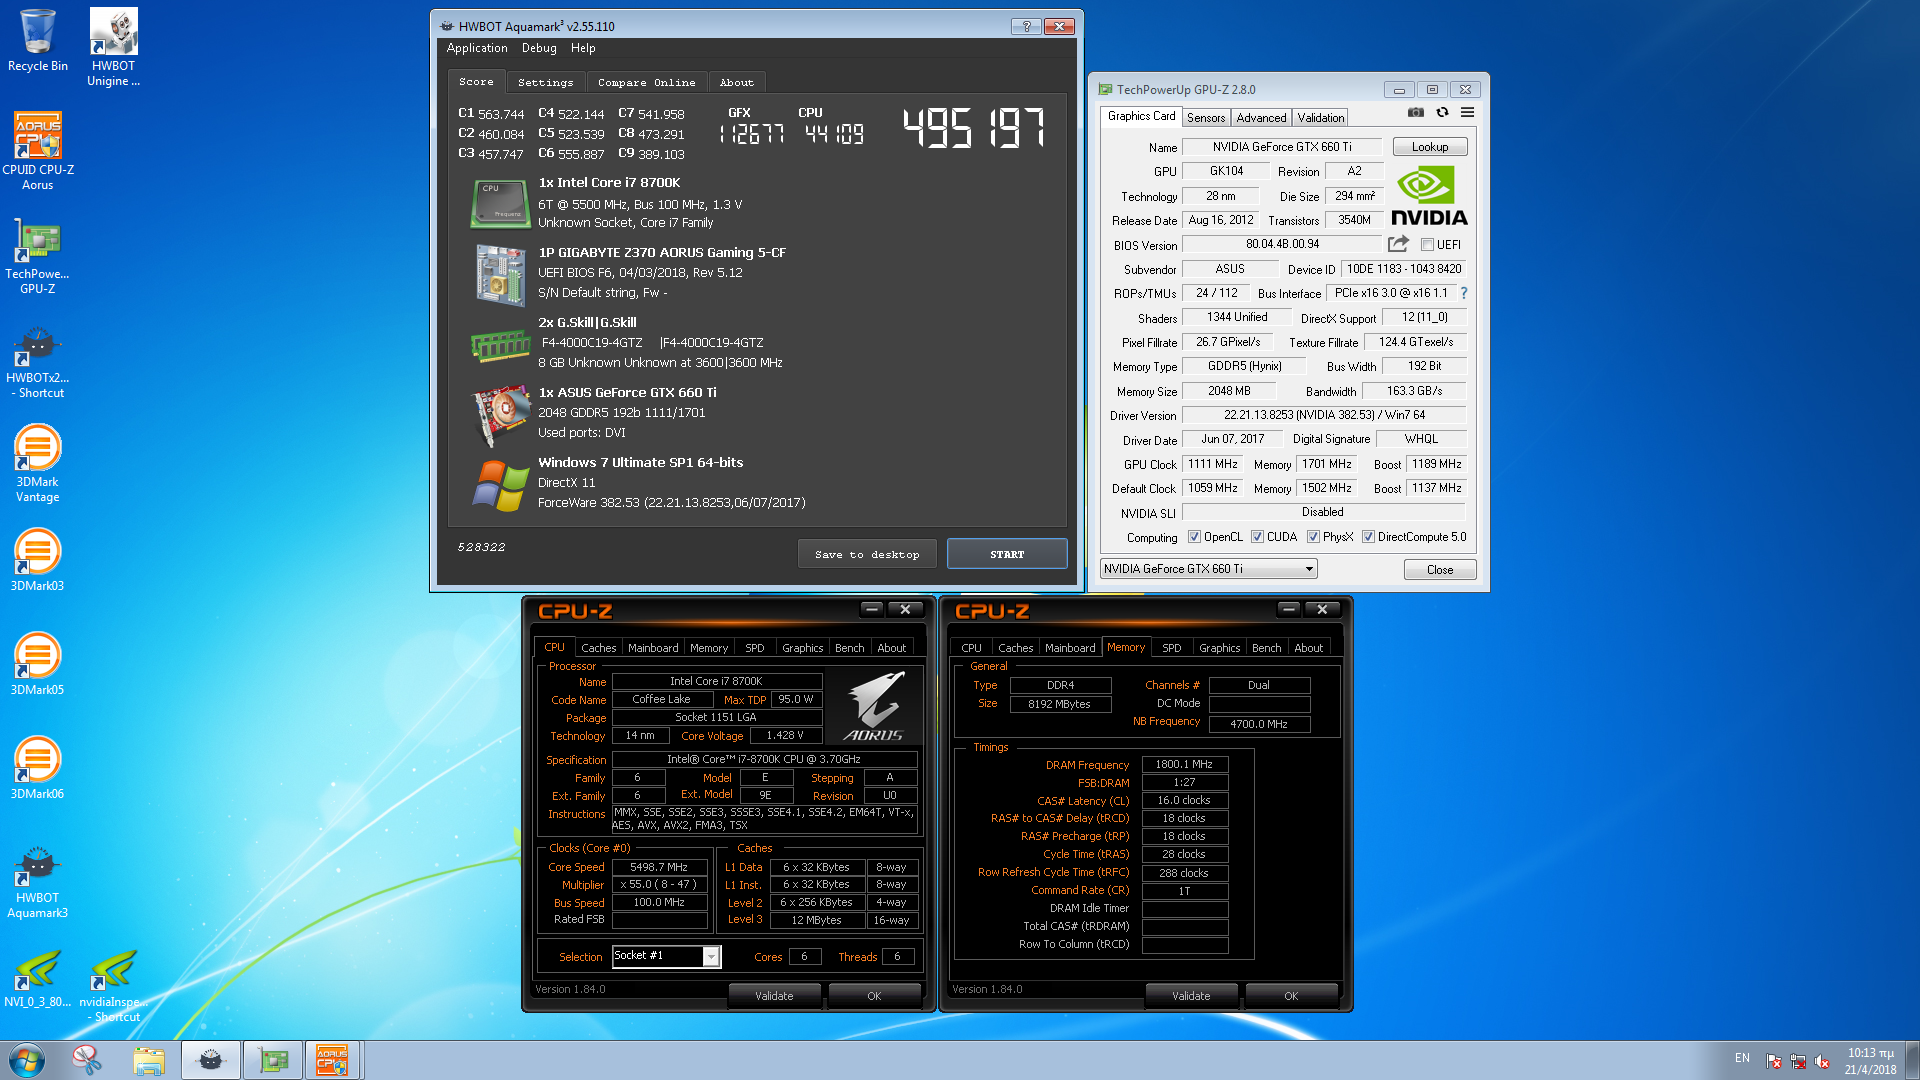Image resolution: width=1920 pixels, height=1080 pixels.
Task: Click the Lookup button in GPU-Z
Action: point(1429,147)
